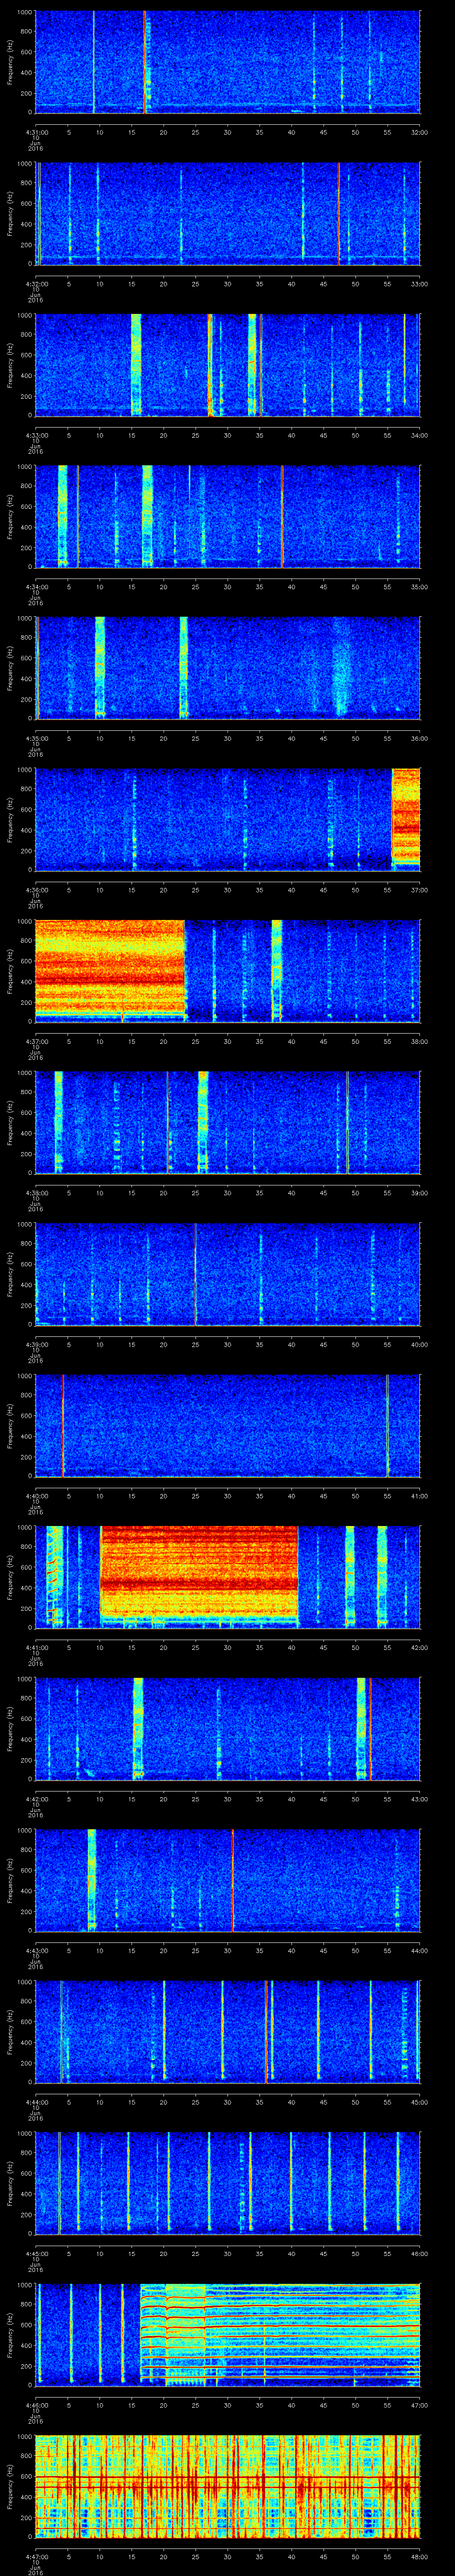This screenshot has width=455, height=2576.
Task: Select the spectrogram panel starting at 4:32:00
Action: [228, 213]
